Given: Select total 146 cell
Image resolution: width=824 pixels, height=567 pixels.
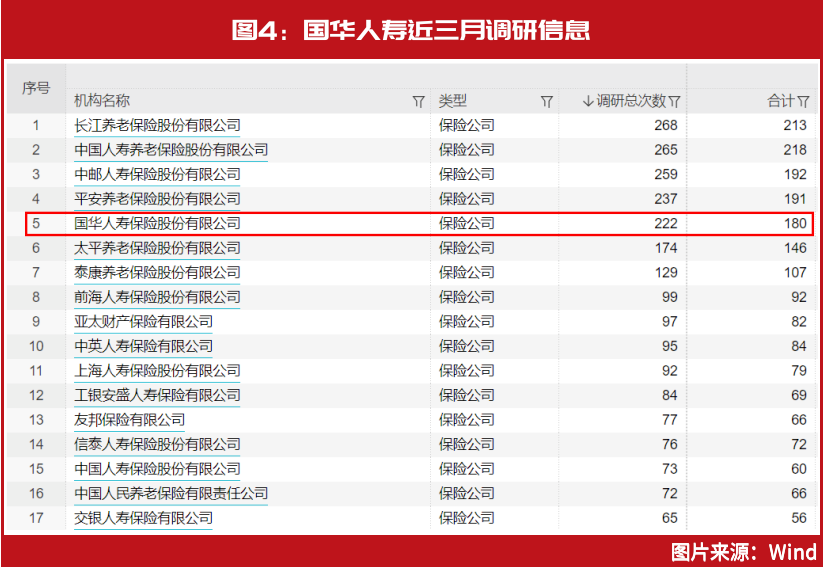Looking at the screenshot, I should tap(795, 248).
